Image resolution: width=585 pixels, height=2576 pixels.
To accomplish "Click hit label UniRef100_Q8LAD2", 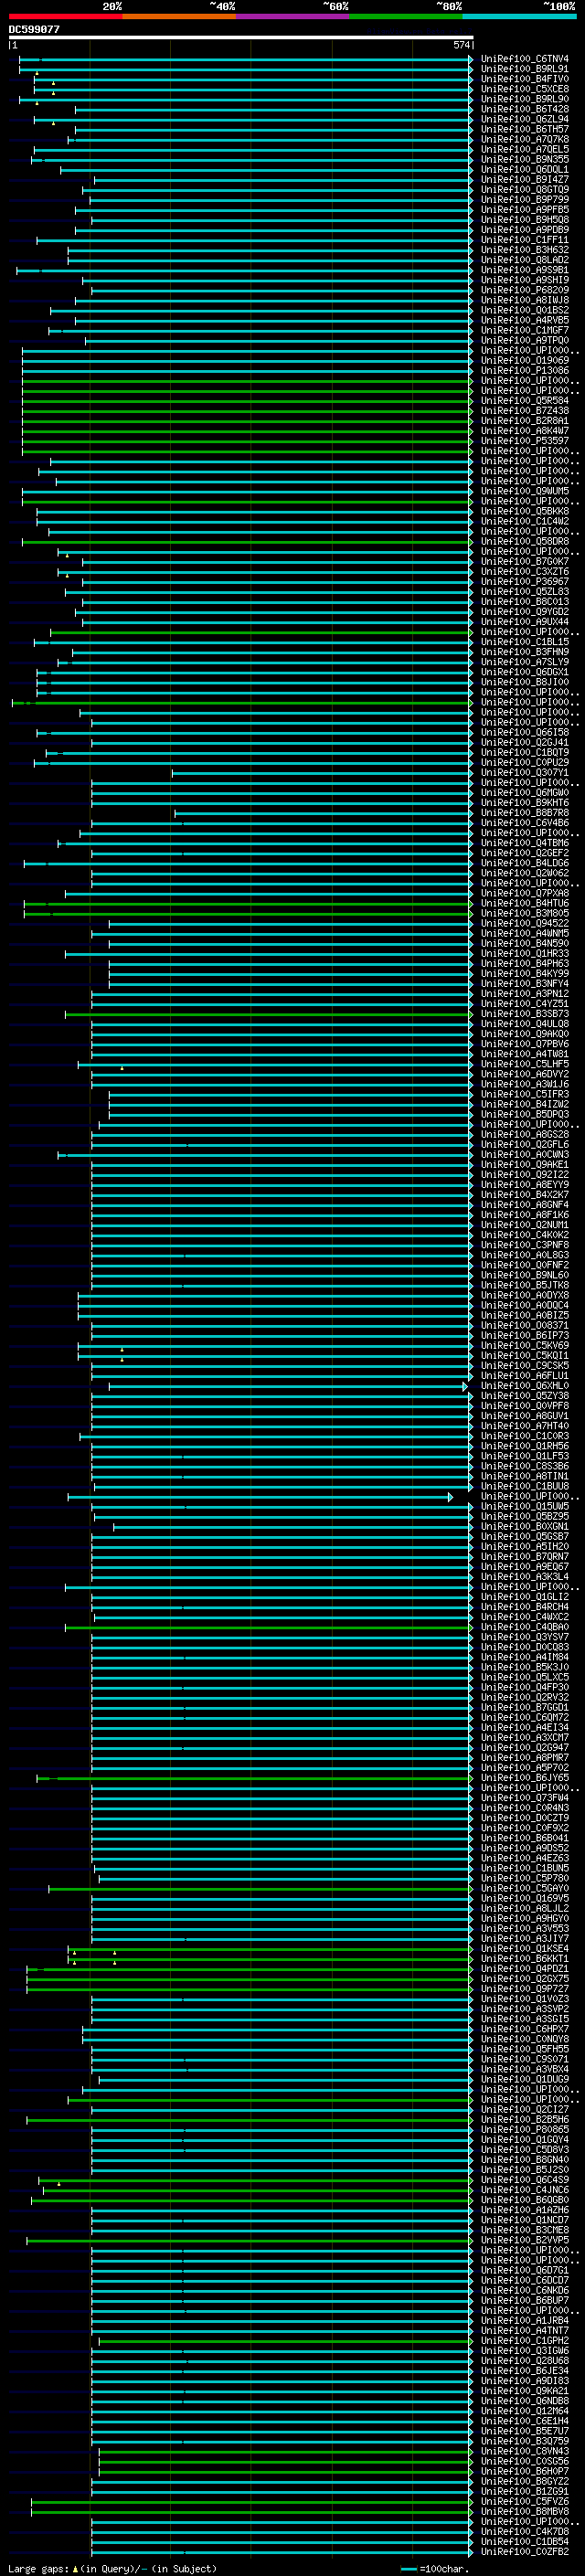I will [x=525, y=260].
